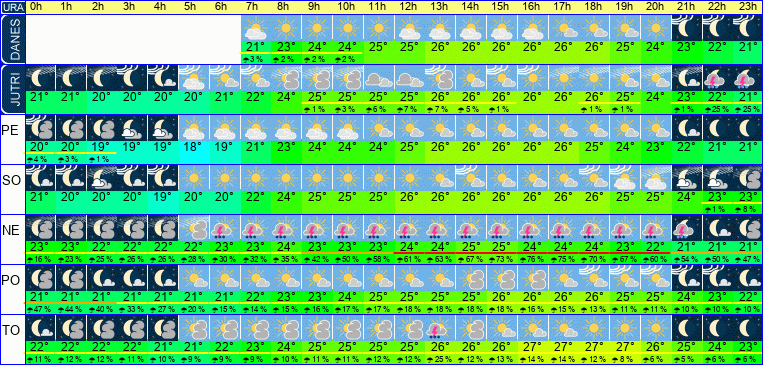763x365 pixels.
Task: Click the NE day label
Action: pyautogui.click(x=10, y=230)
